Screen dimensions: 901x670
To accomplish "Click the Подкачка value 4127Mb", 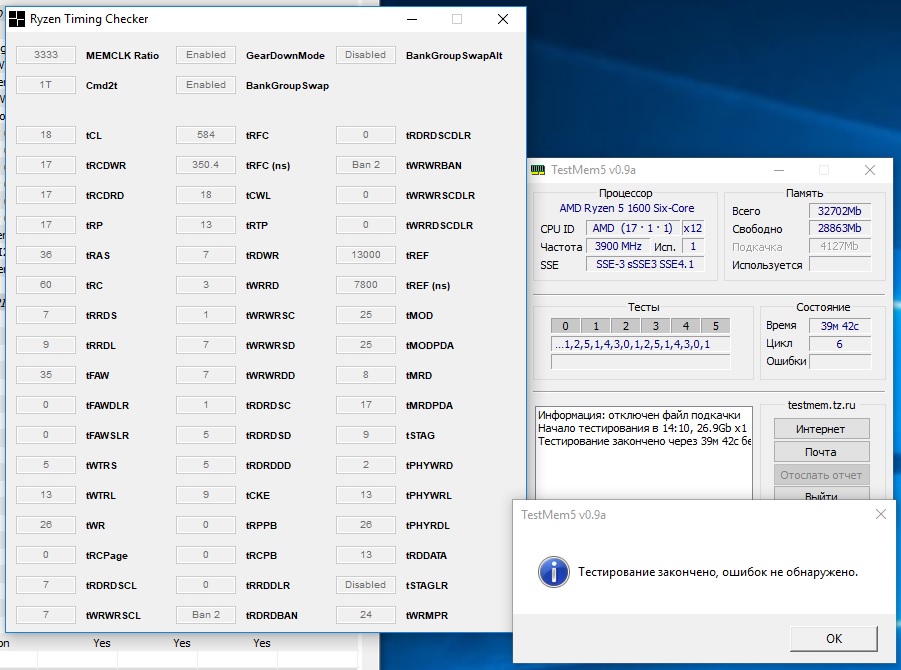I will point(840,246).
